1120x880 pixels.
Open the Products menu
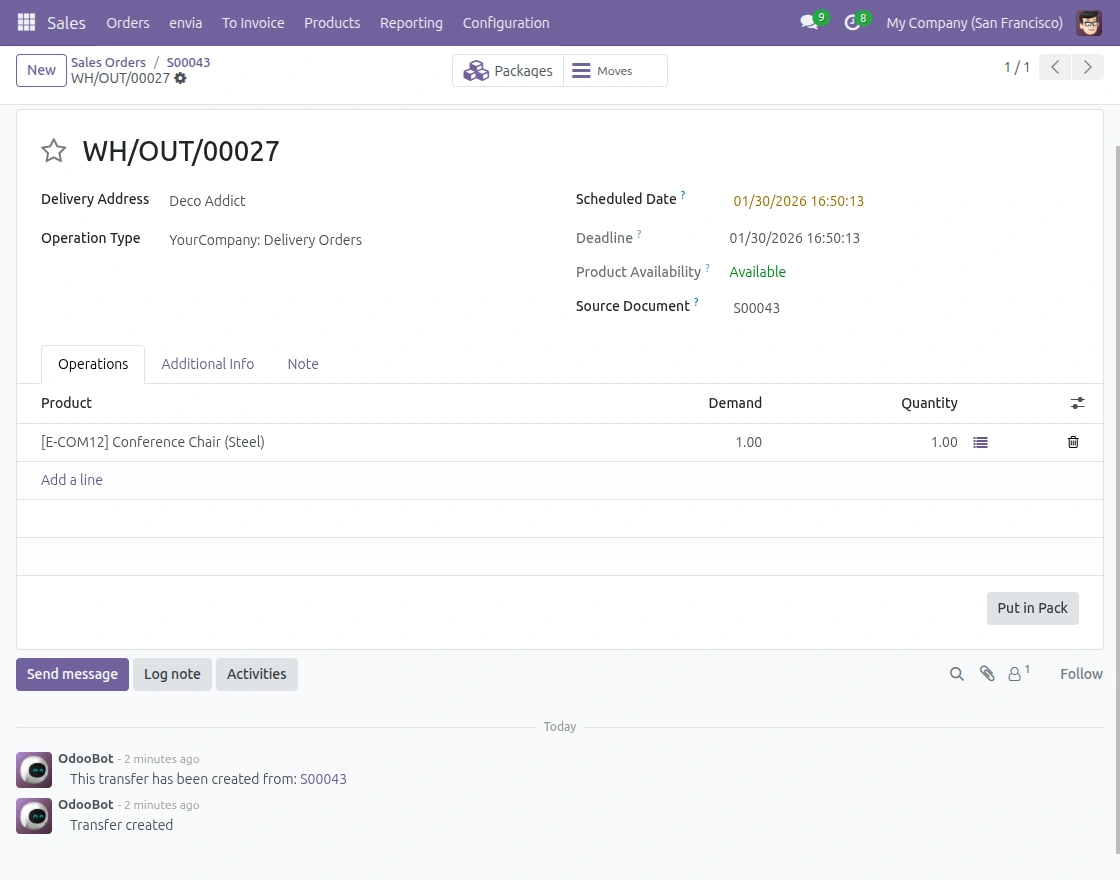pos(332,23)
